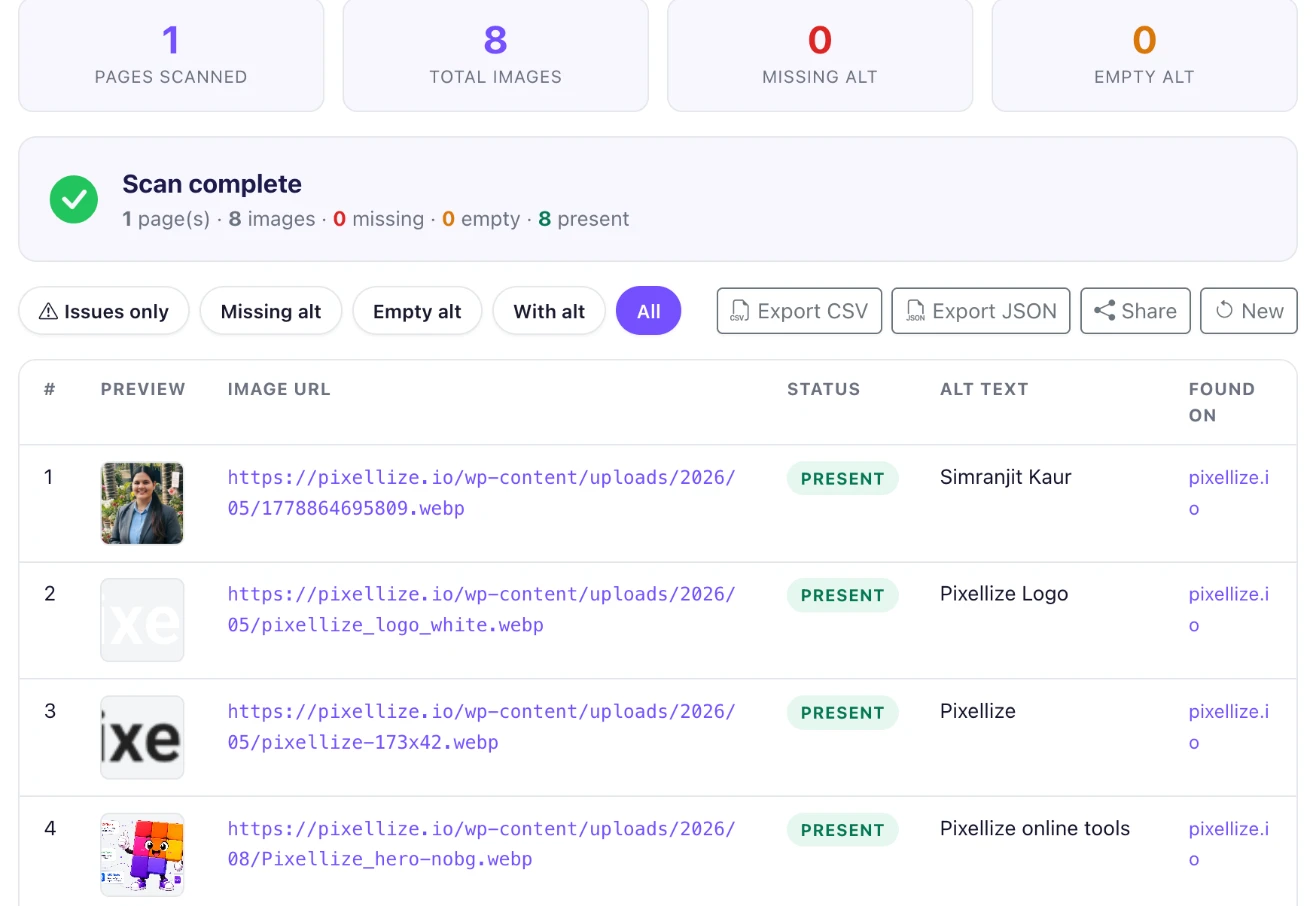The height and width of the screenshot is (906, 1316).
Task: Select the Empty alt filter
Action: click(x=417, y=311)
